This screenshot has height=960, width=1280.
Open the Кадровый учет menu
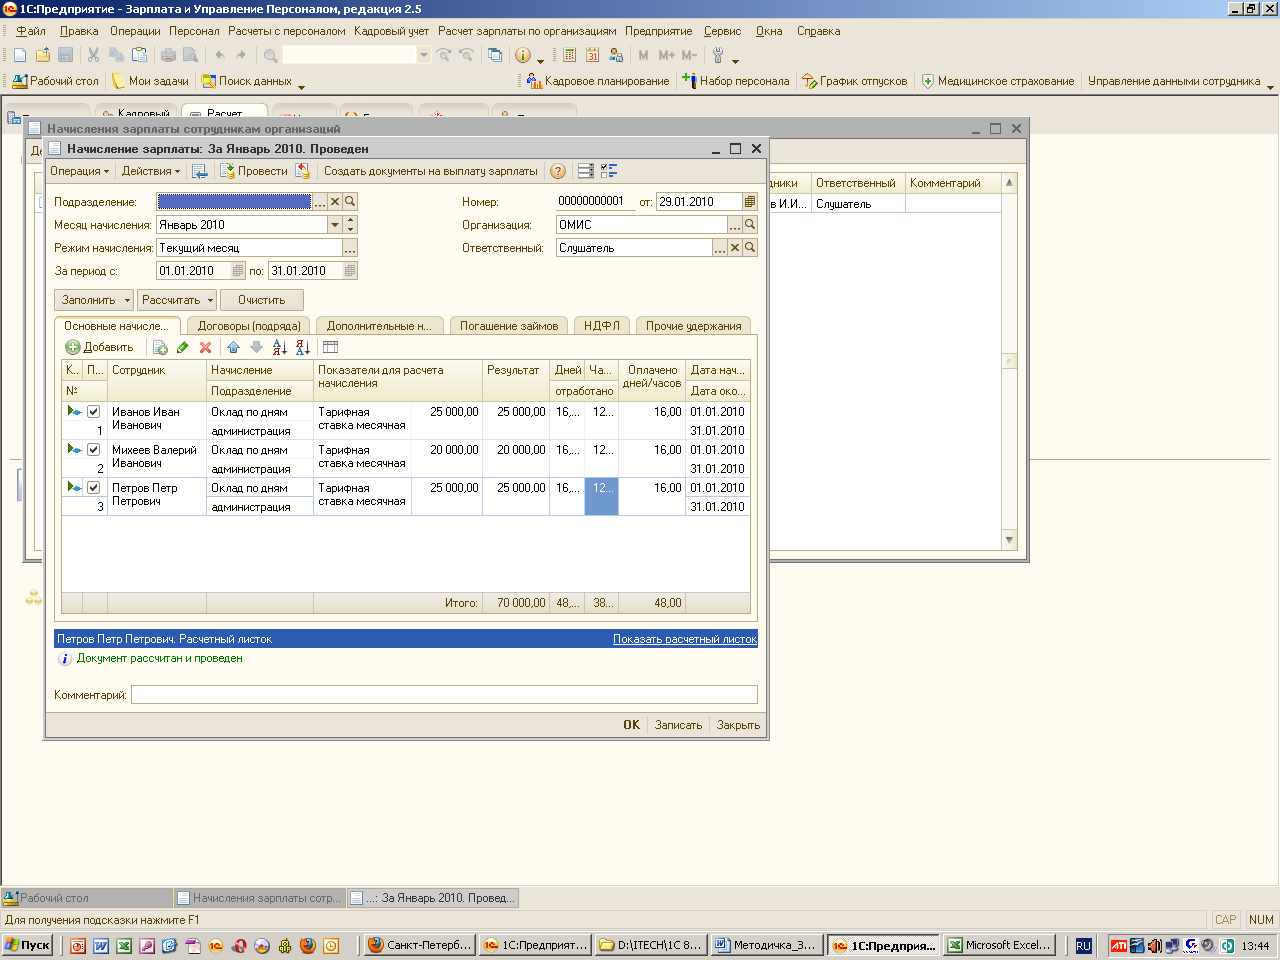tap(391, 31)
